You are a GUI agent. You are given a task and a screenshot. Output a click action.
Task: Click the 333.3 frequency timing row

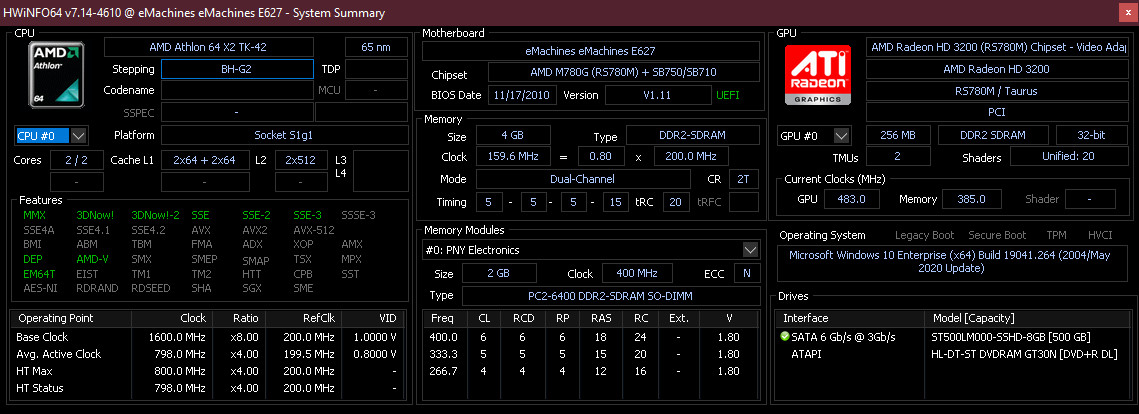point(591,354)
